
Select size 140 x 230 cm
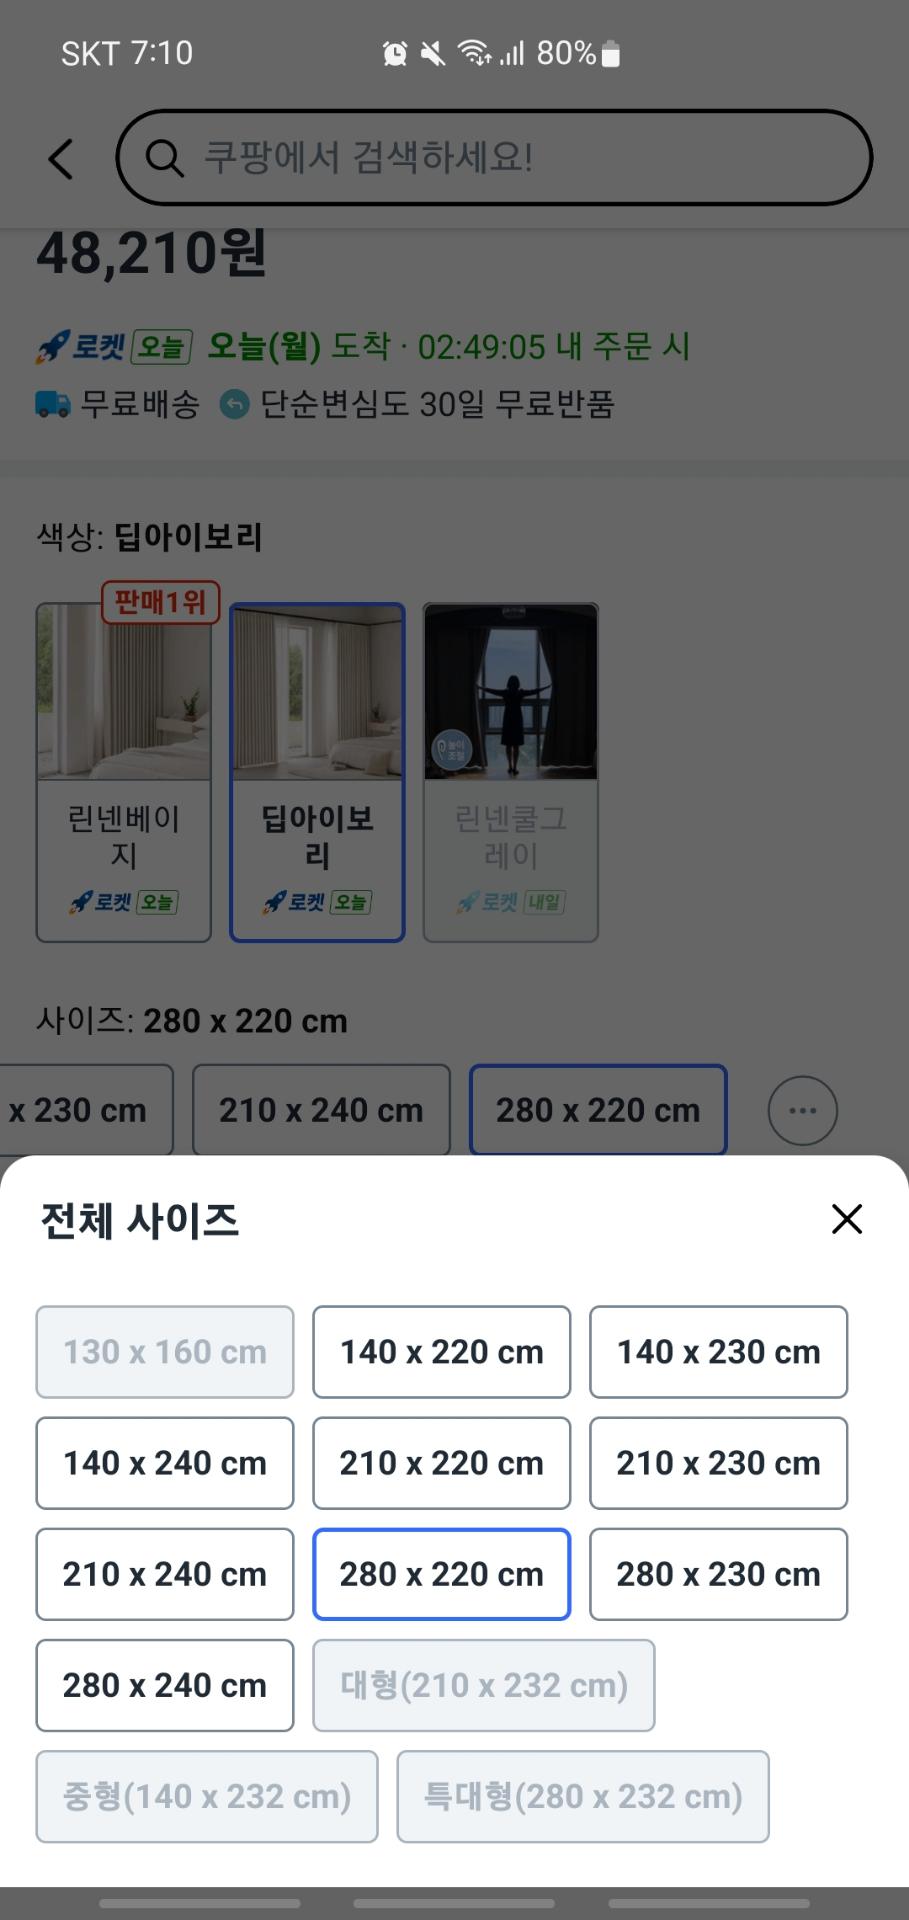(x=718, y=1352)
